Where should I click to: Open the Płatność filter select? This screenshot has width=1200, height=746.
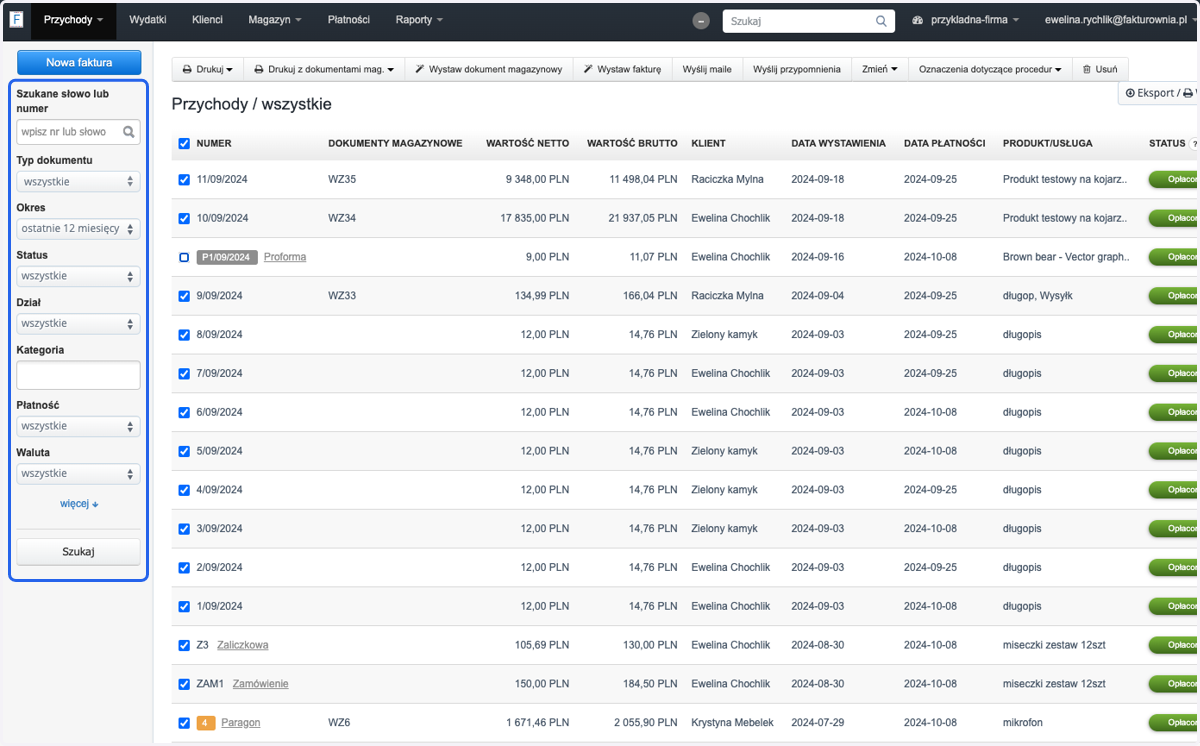[x=78, y=426]
